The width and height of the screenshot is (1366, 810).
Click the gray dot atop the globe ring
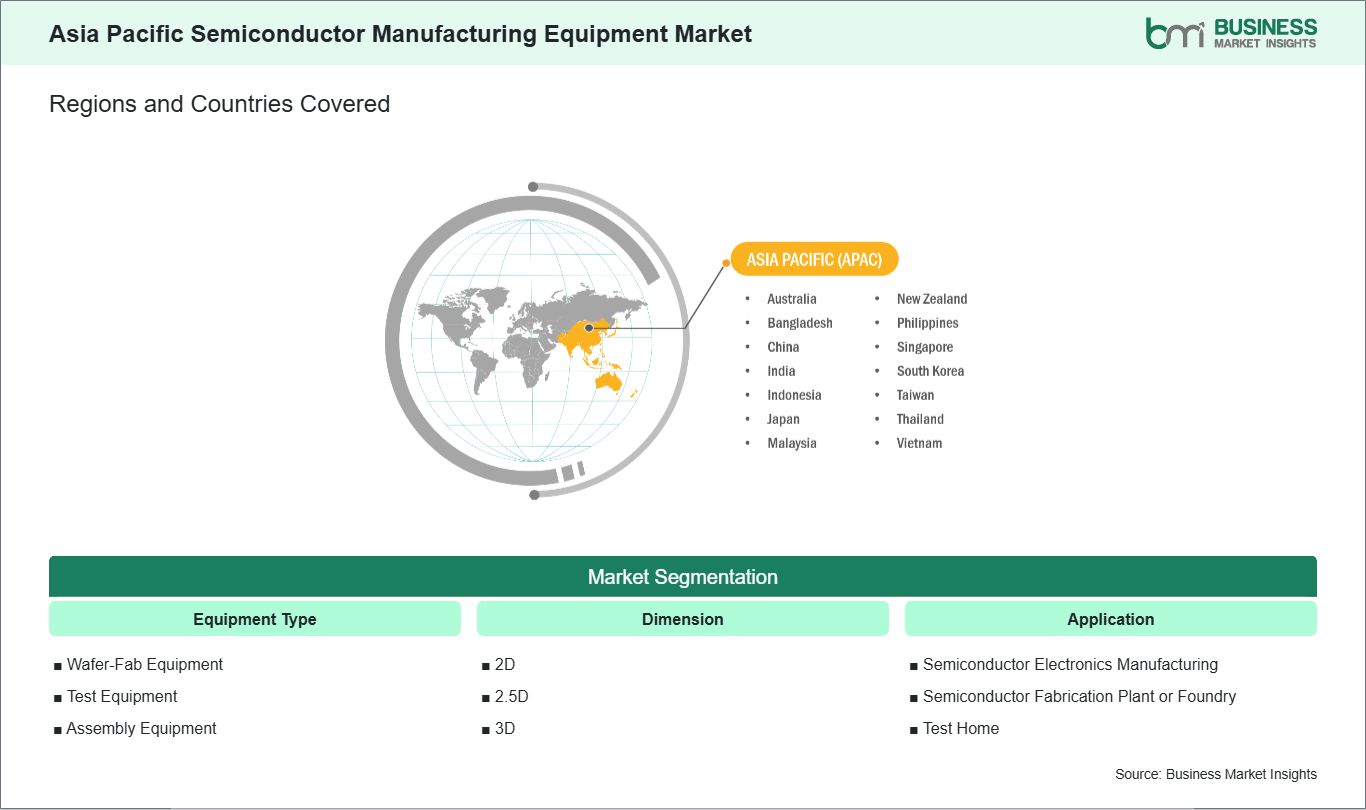coord(533,187)
